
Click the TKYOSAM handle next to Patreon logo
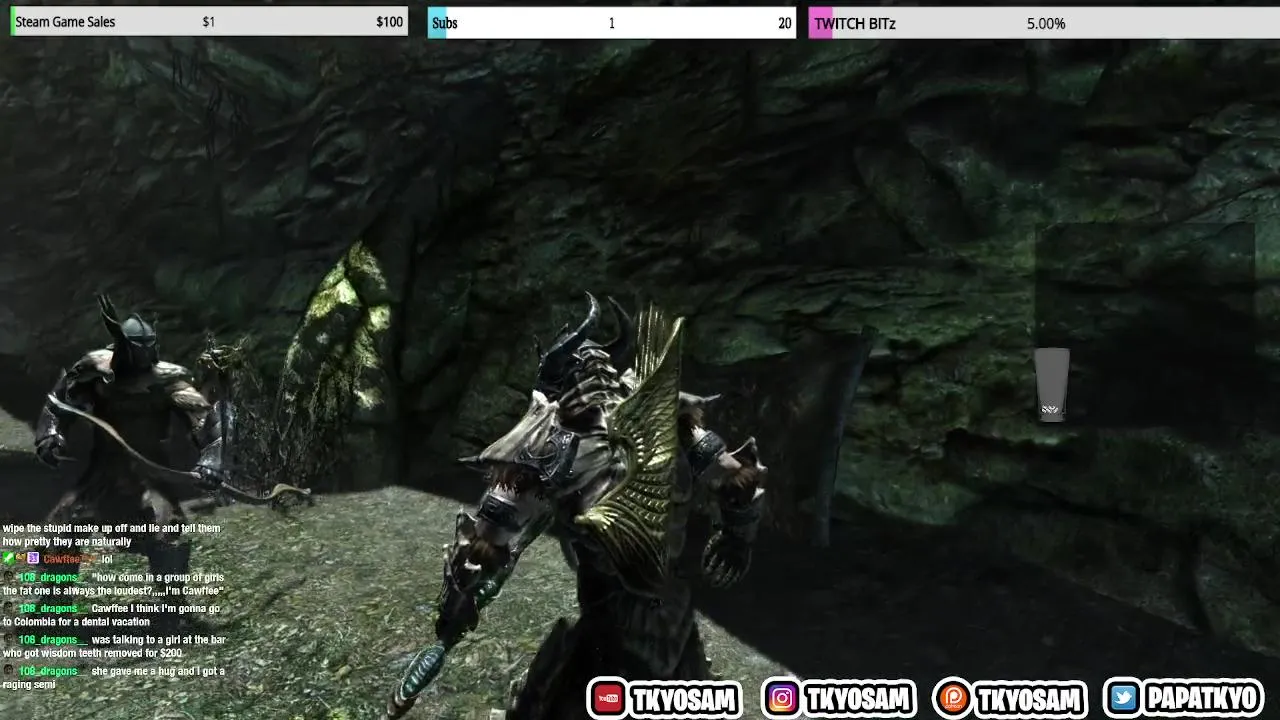pyautogui.click(x=1031, y=699)
